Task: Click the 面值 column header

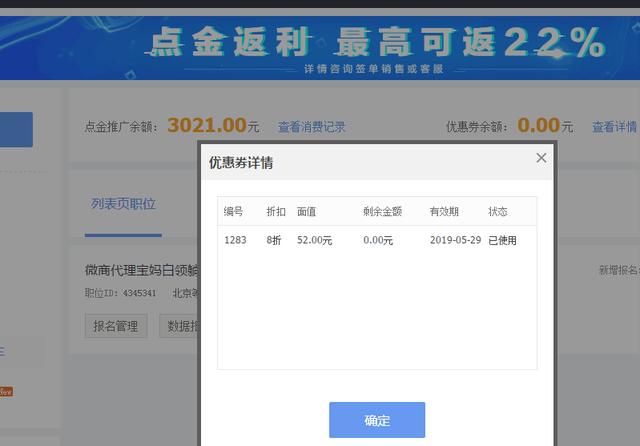Action: [x=306, y=212]
